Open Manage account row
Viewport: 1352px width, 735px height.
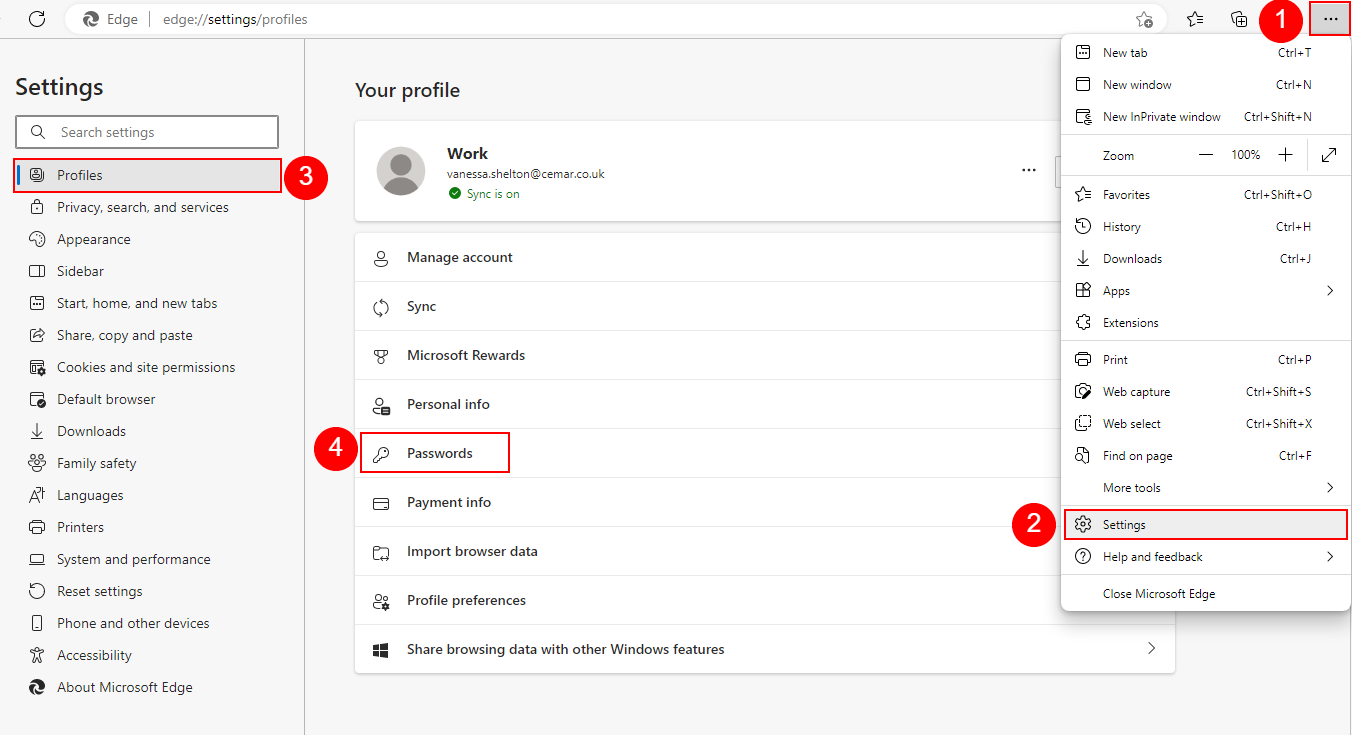point(459,257)
